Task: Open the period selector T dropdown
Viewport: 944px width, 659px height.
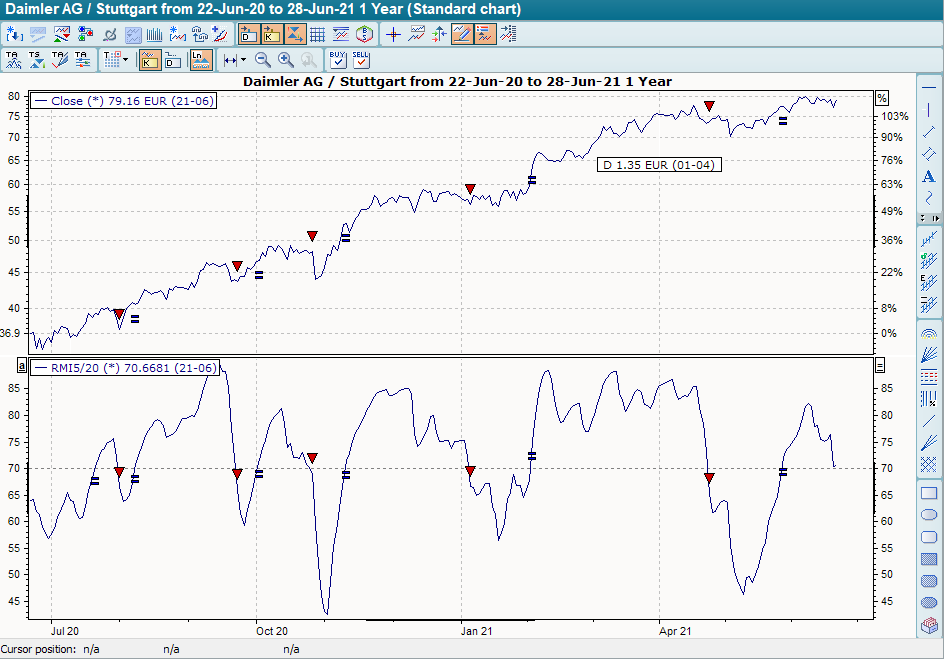Action: [123, 59]
